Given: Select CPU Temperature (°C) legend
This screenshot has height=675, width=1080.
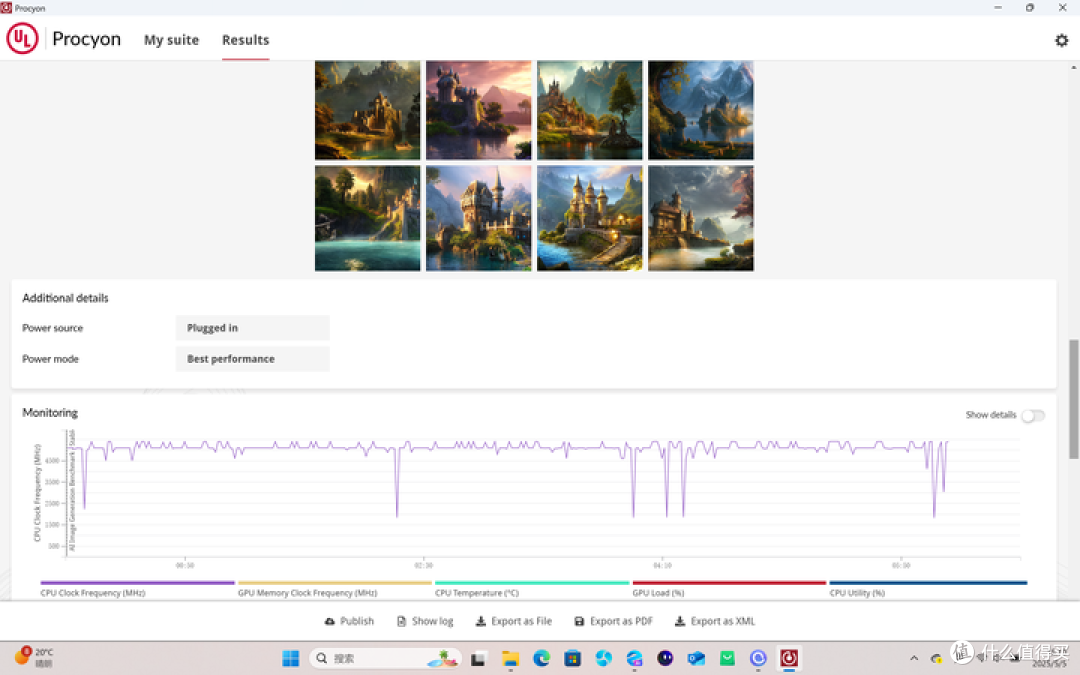Looking at the screenshot, I should [x=532, y=589].
